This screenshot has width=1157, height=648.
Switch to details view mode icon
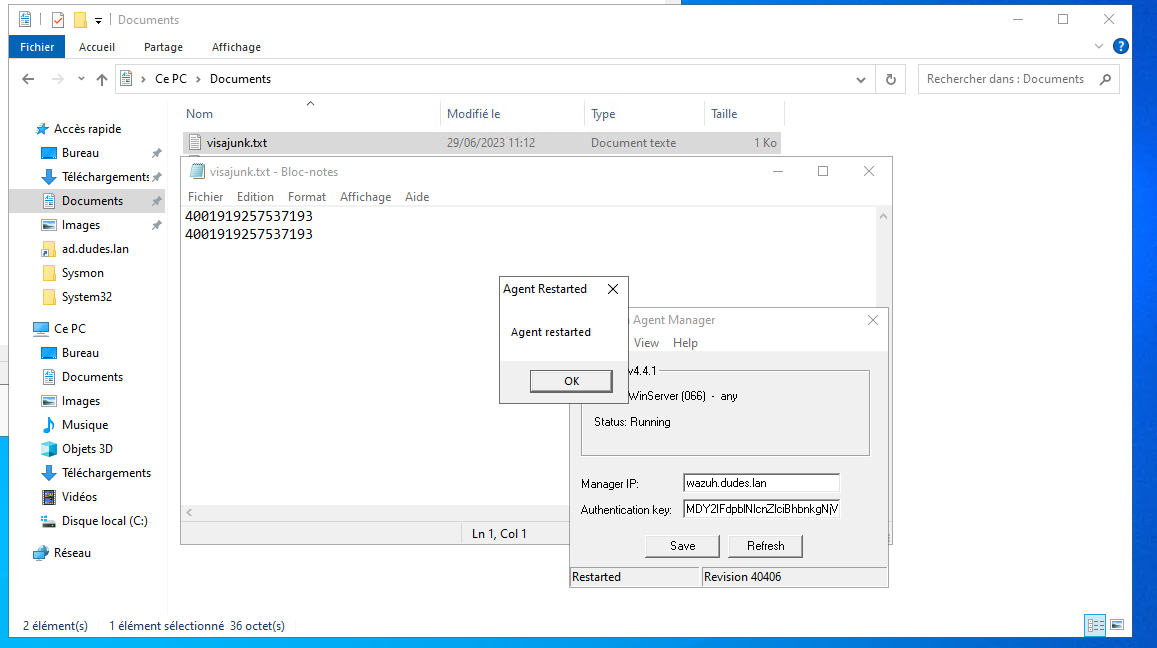point(1095,625)
